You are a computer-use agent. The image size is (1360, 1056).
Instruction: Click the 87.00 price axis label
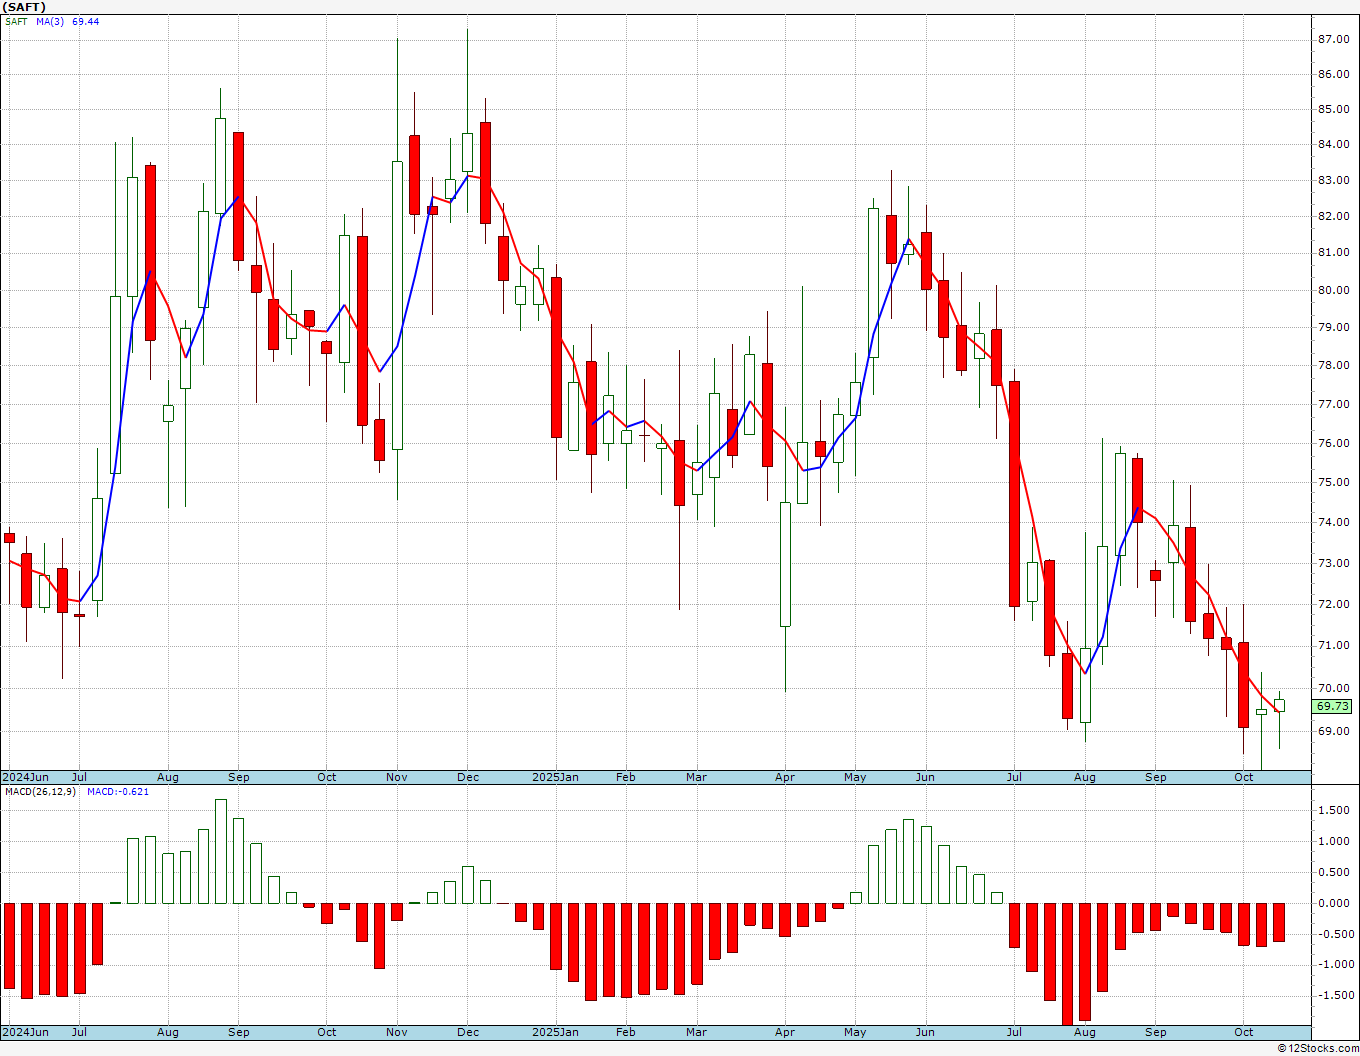tap(1333, 39)
